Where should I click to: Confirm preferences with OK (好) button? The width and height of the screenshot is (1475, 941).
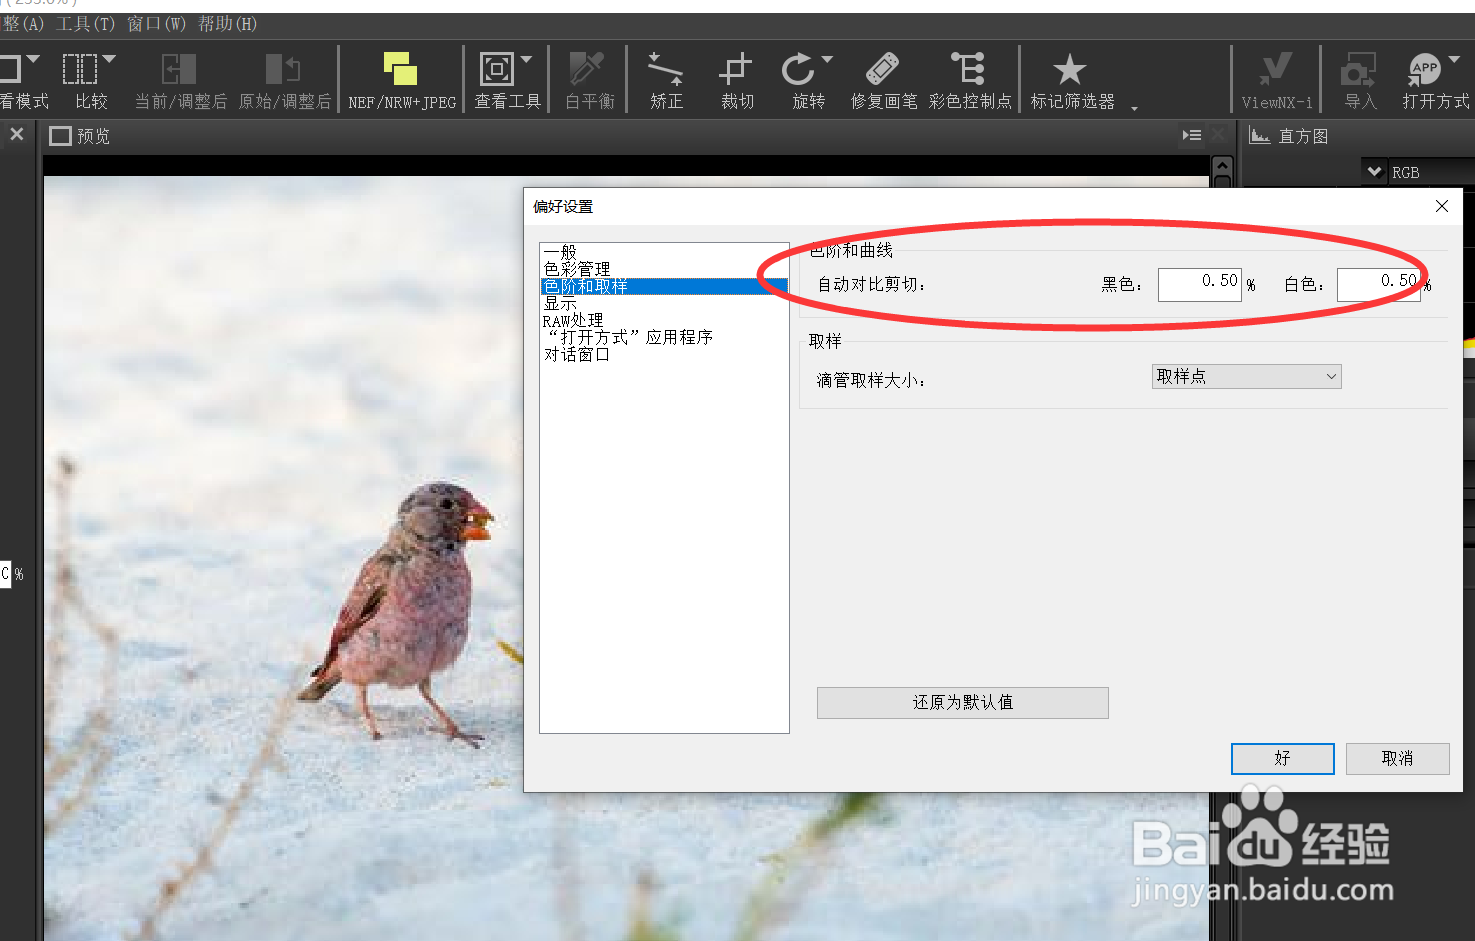pos(1282,759)
